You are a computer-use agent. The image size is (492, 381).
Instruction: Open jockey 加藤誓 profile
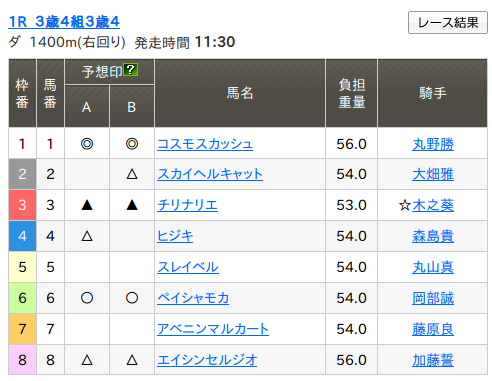433,360
